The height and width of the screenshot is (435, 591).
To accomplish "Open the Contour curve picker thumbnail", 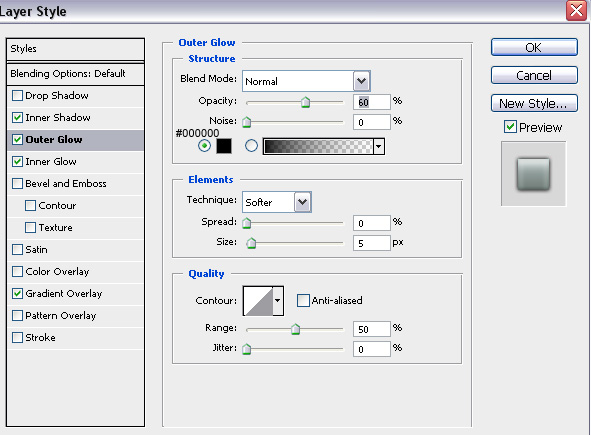I will click(x=258, y=301).
